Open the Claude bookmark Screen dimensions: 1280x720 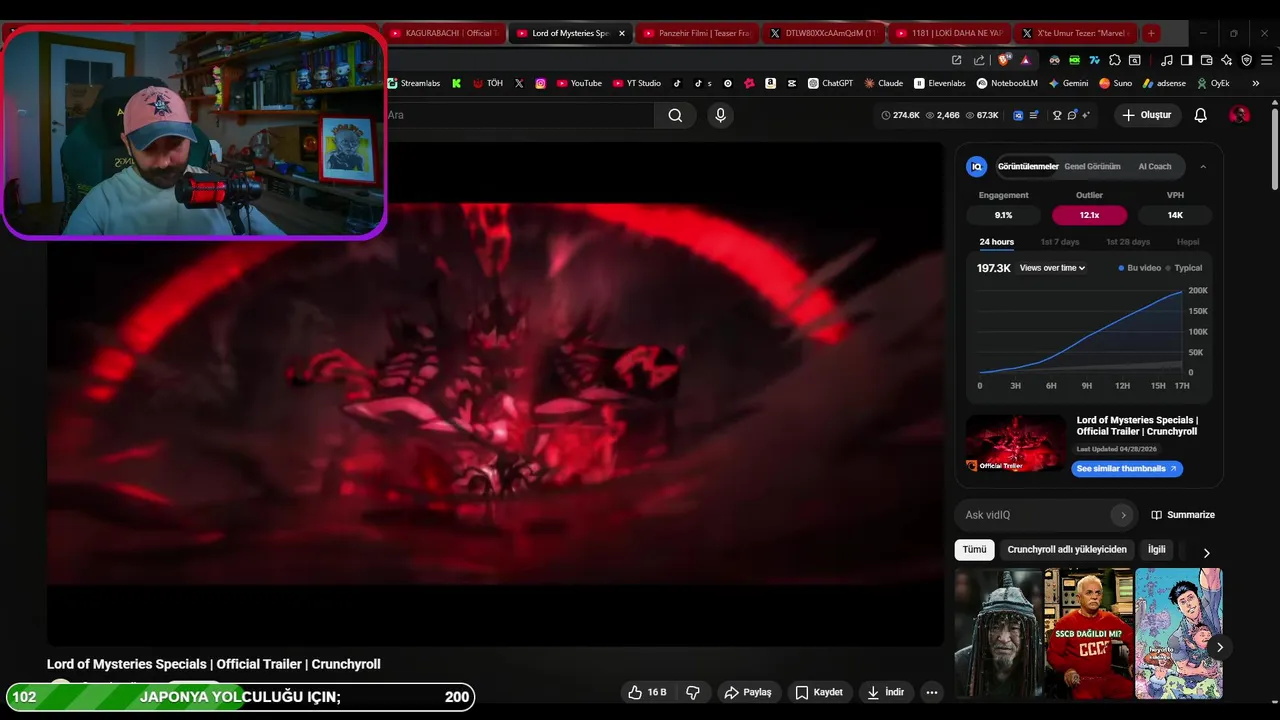884,83
